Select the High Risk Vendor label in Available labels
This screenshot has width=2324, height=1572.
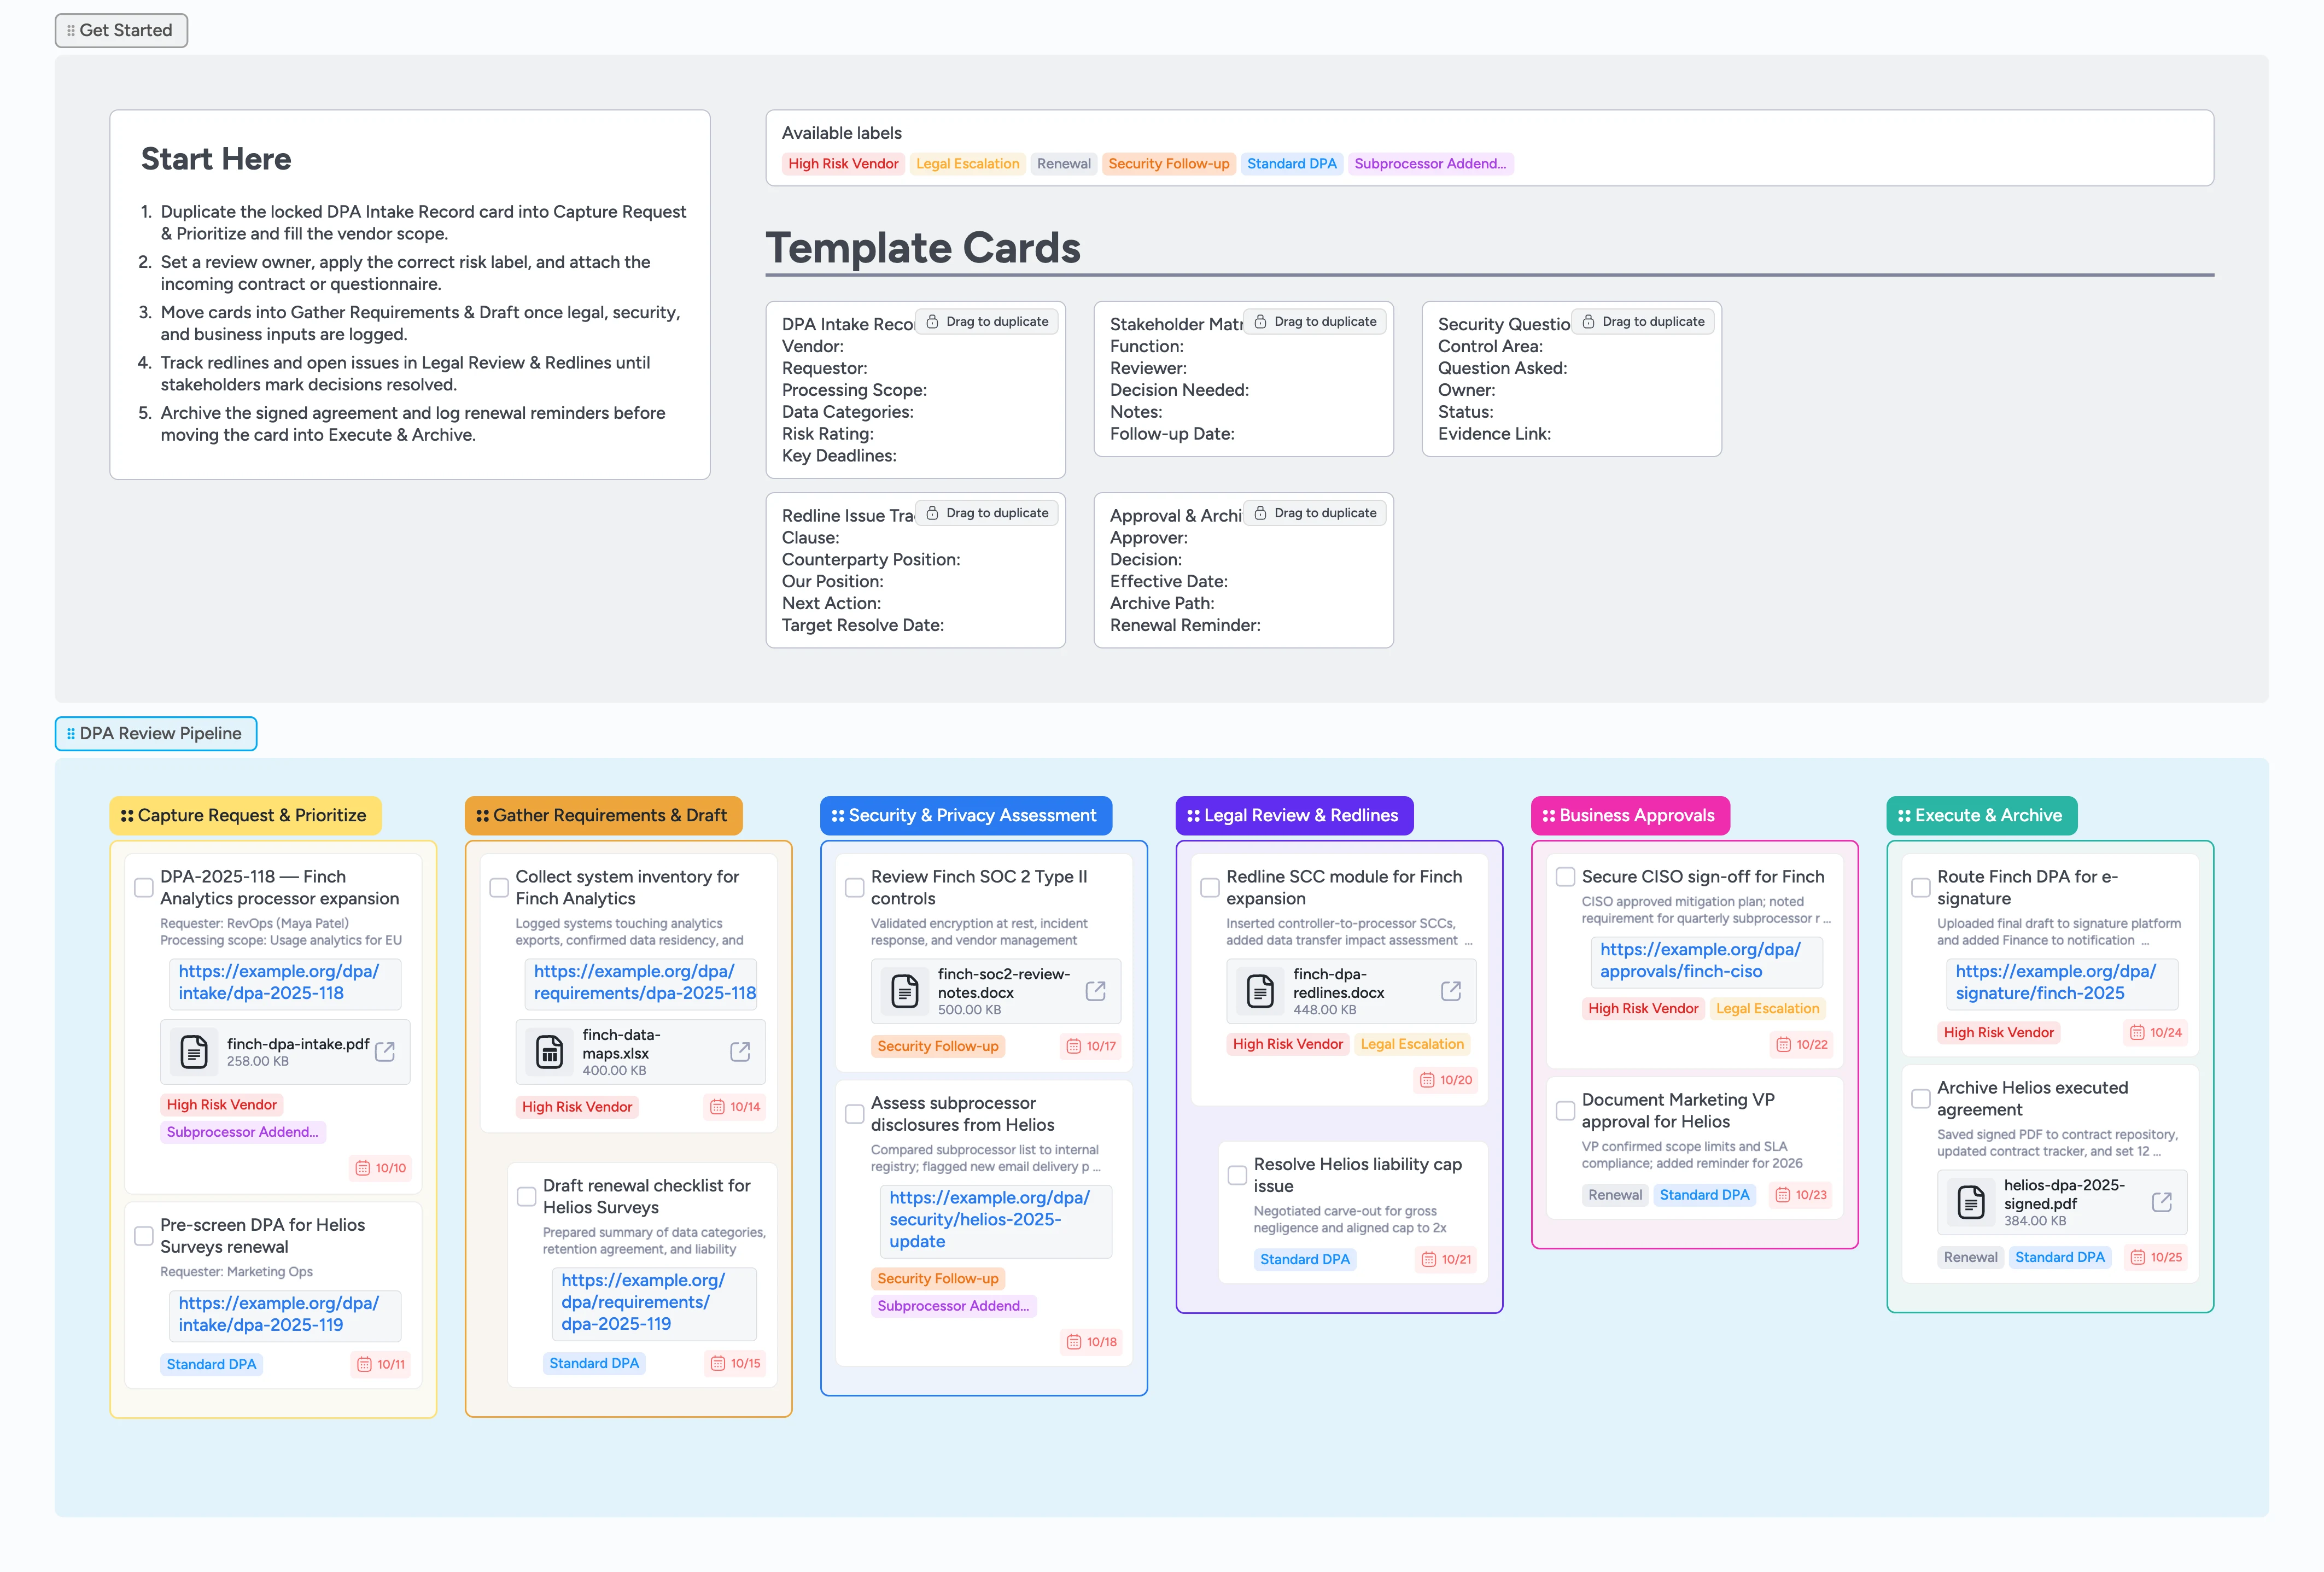click(843, 163)
